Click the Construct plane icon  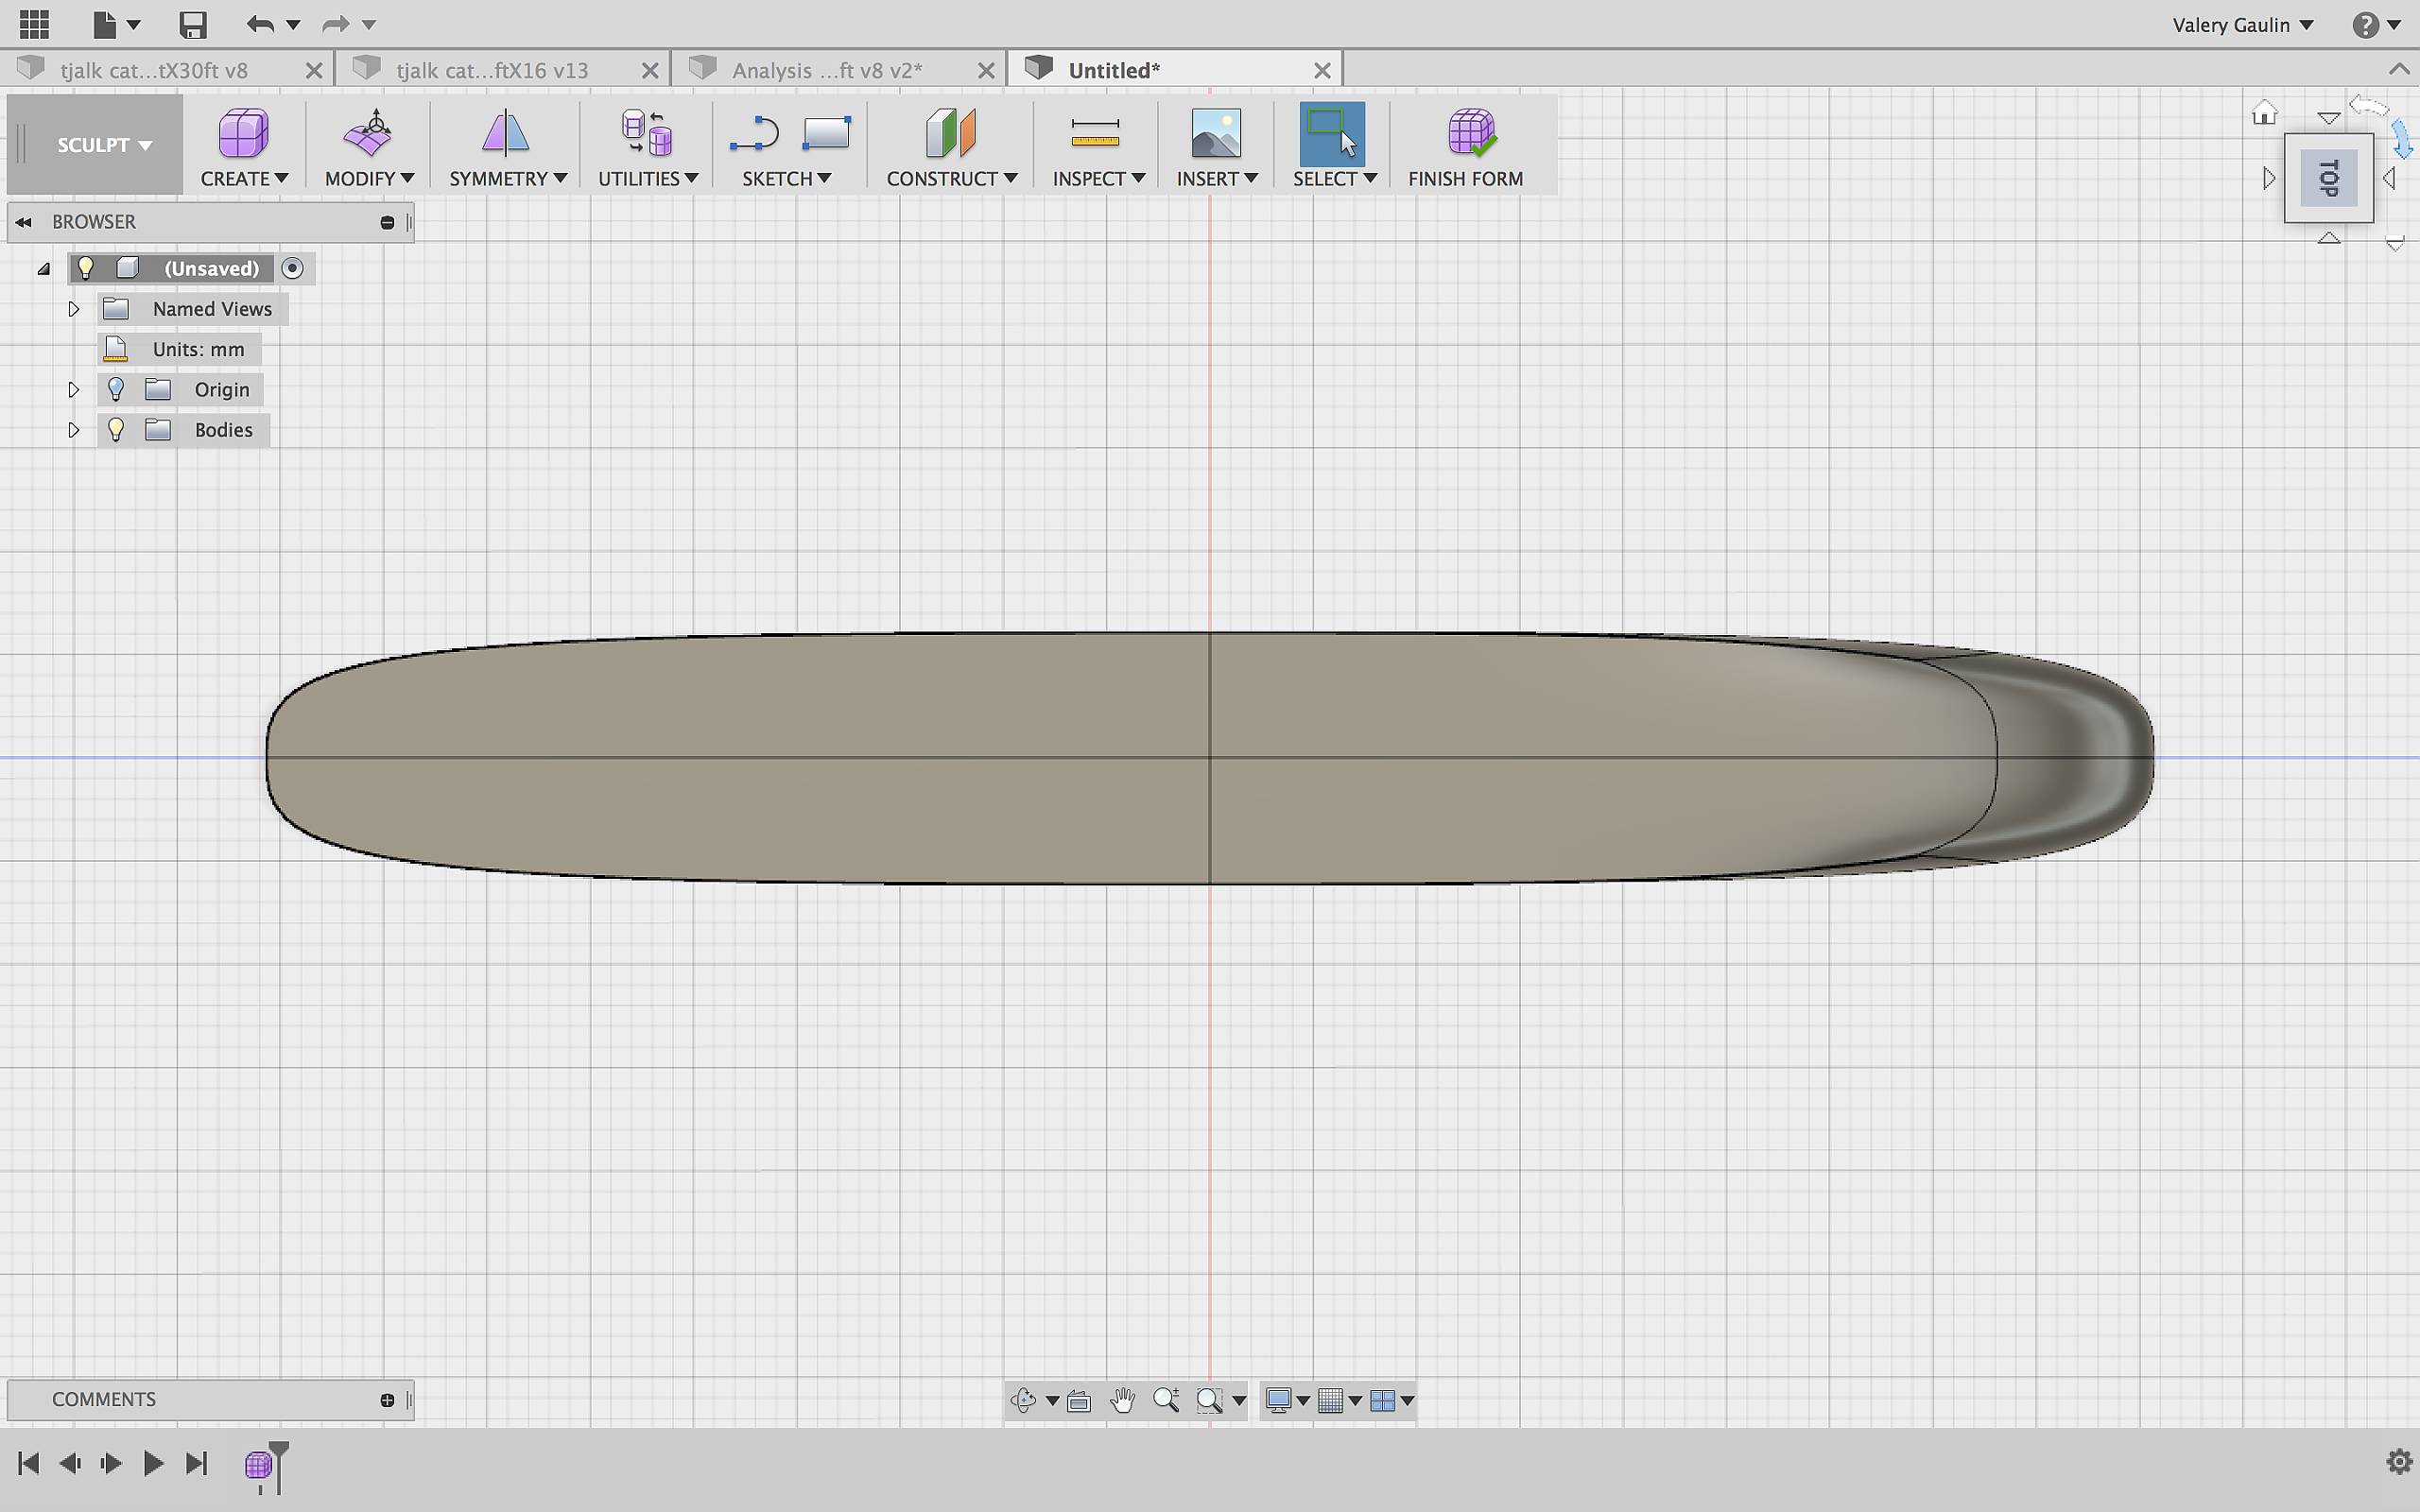tap(950, 133)
